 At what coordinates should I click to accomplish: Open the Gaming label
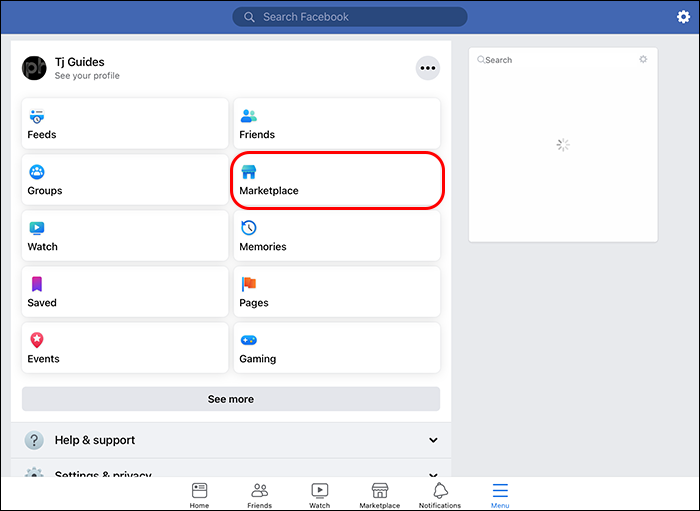tap(258, 359)
